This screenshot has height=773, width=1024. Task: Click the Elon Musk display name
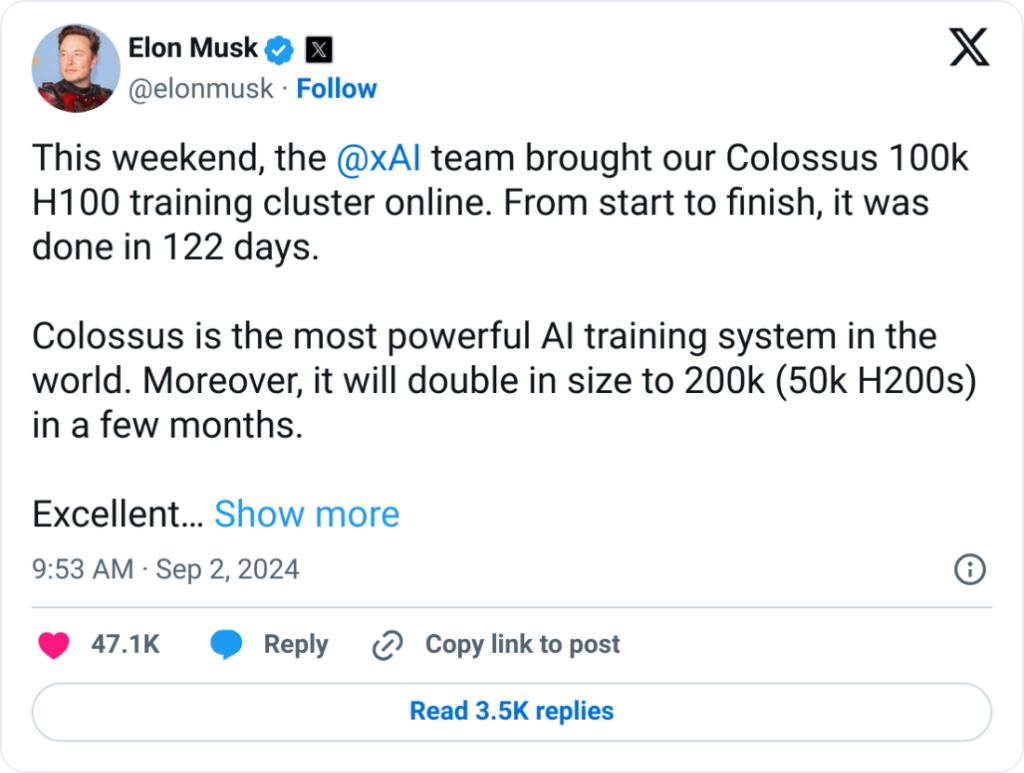(x=194, y=47)
